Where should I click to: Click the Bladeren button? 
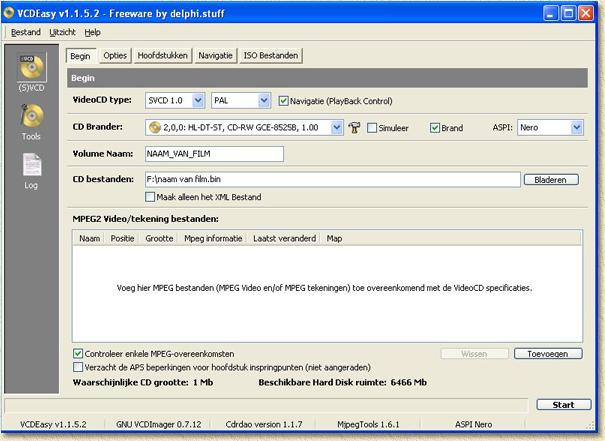tap(552, 180)
